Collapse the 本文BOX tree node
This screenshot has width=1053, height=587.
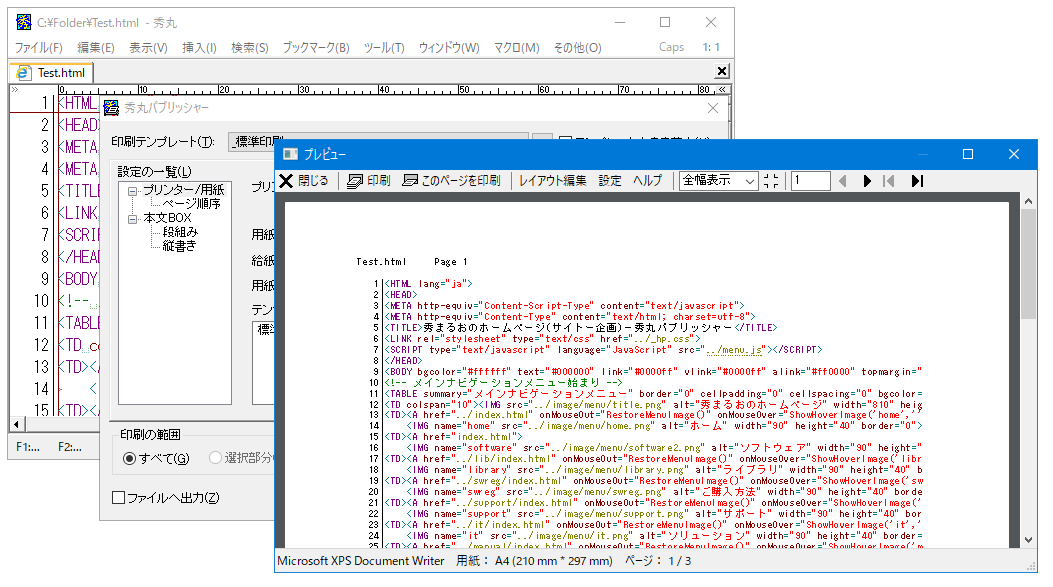coord(133,218)
